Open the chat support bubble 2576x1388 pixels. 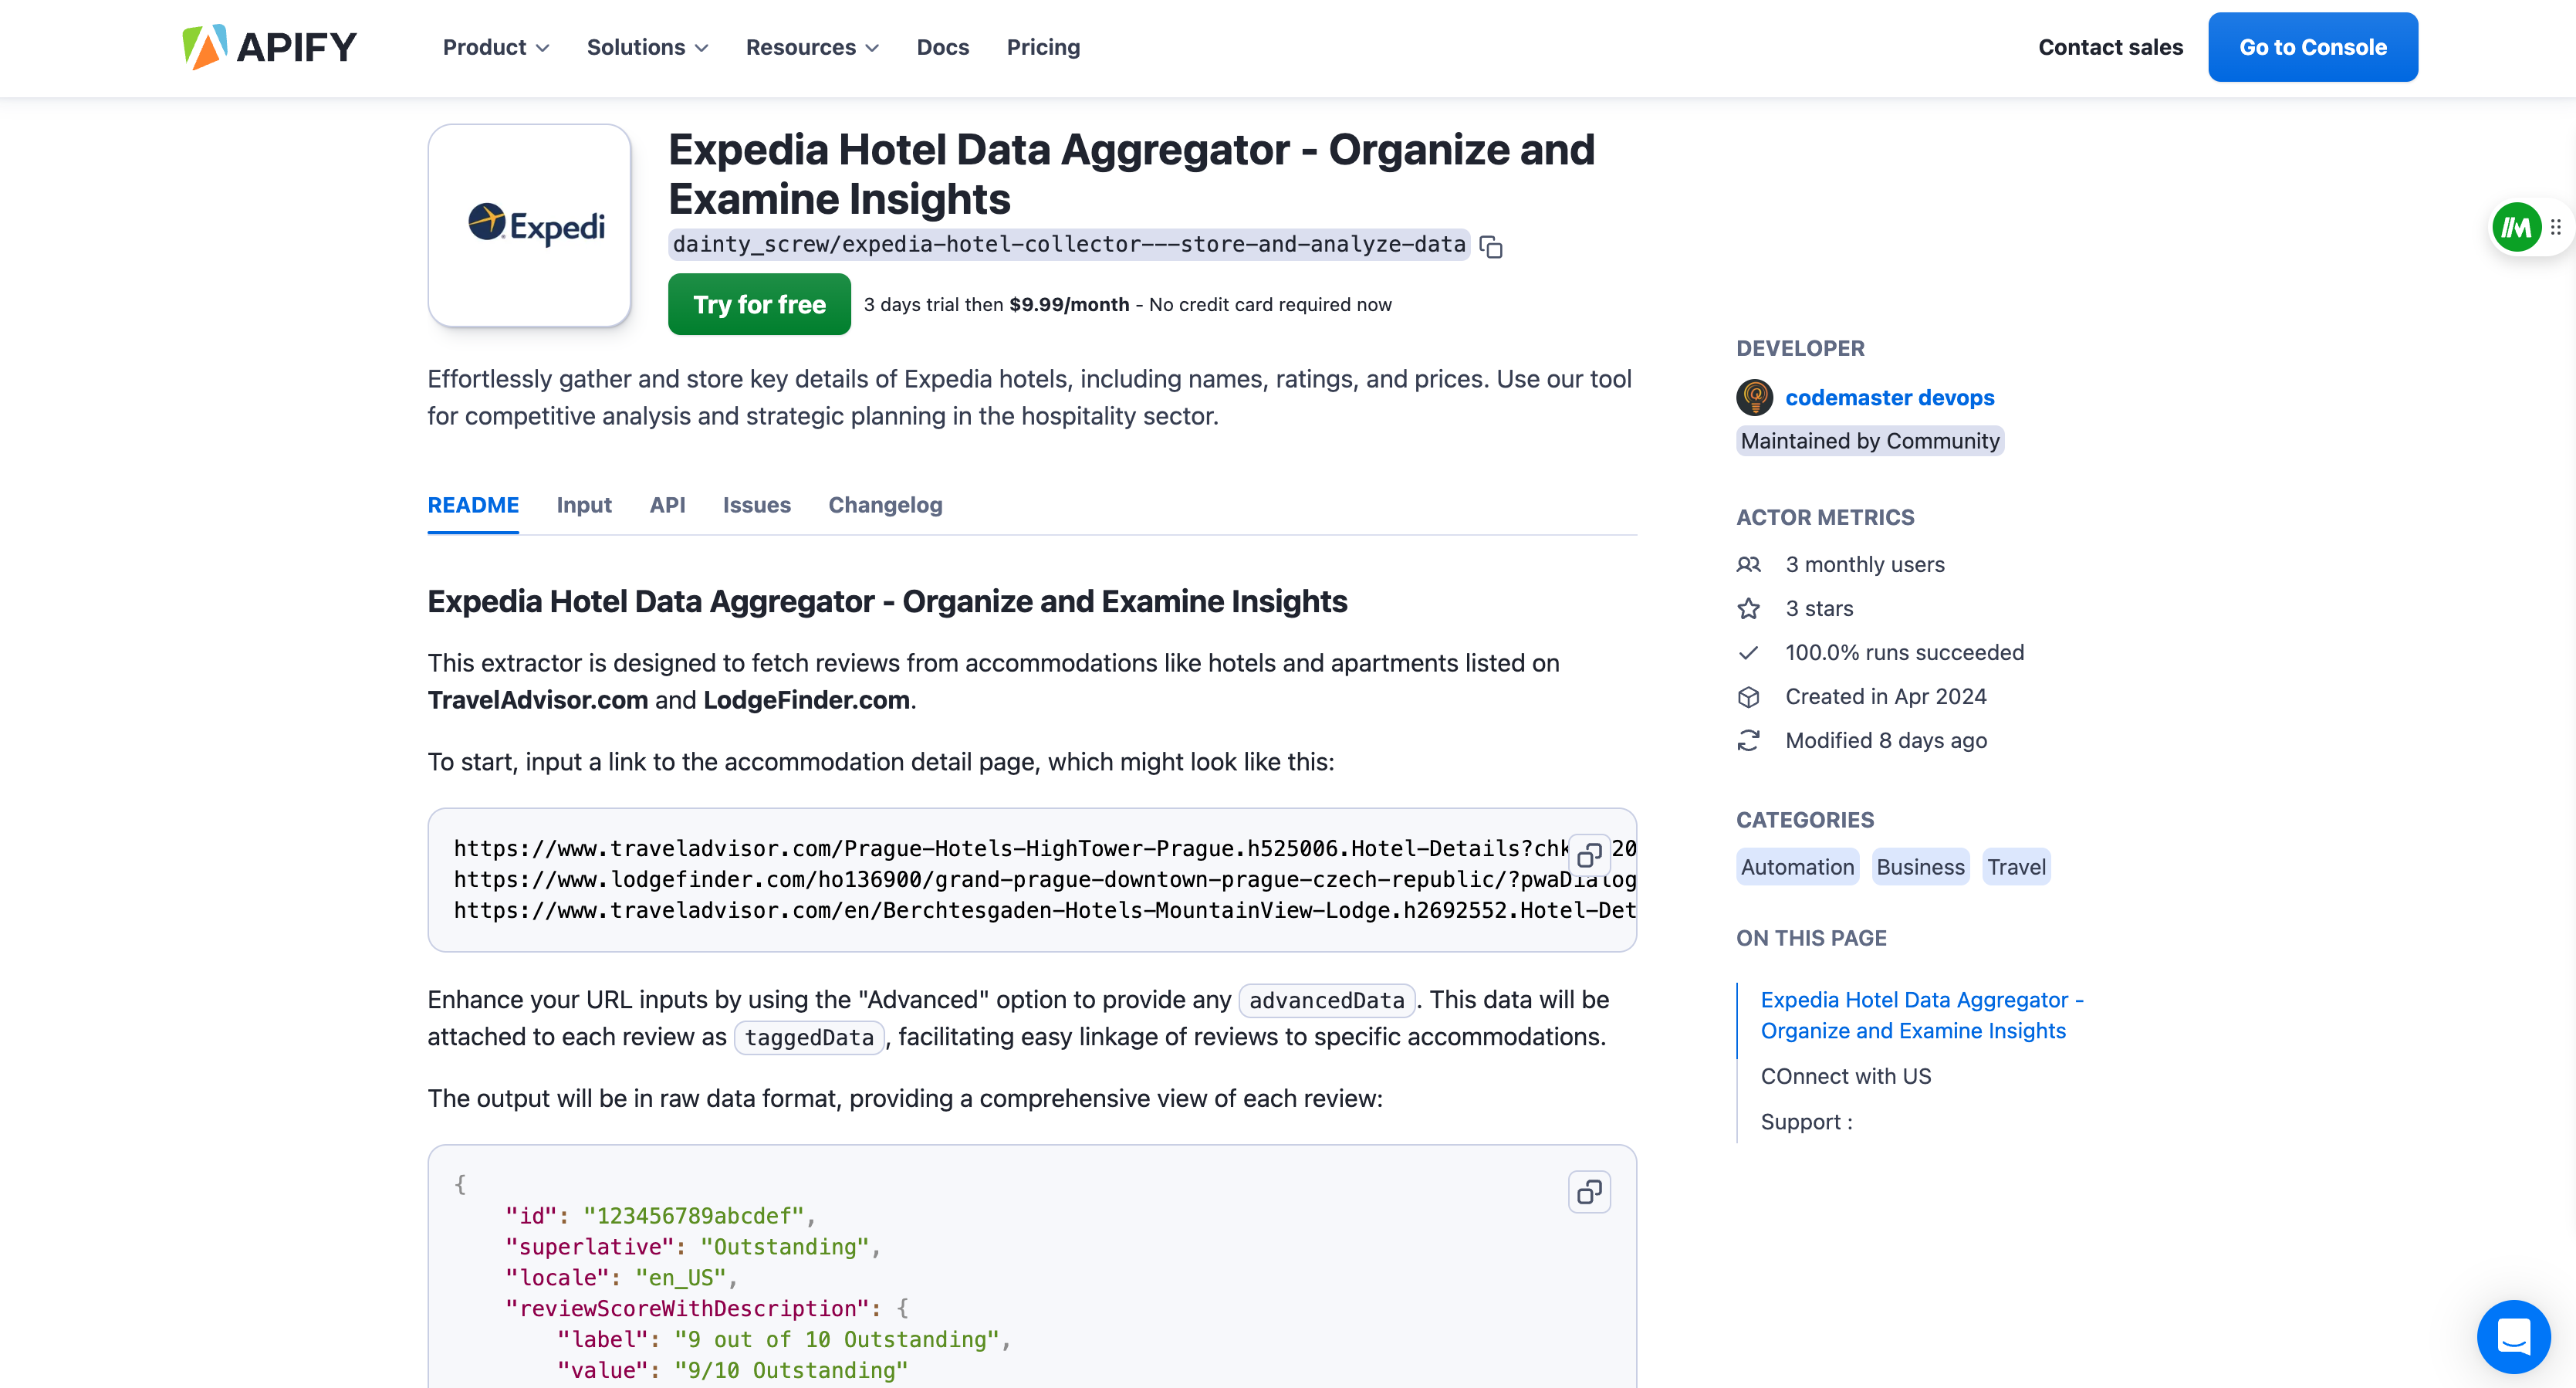(x=2513, y=1336)
